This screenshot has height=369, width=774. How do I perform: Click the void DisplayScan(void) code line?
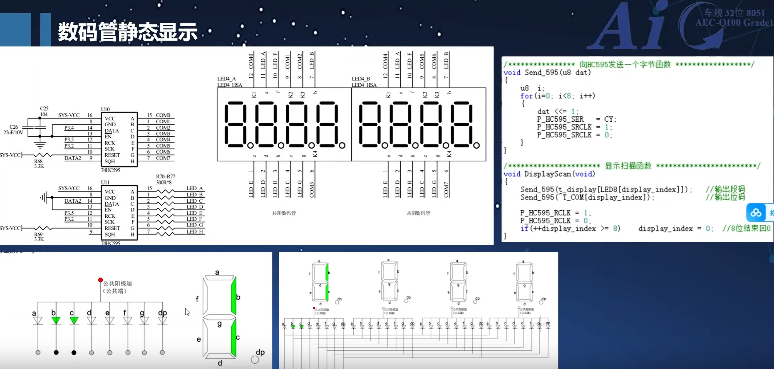pyautogui.click(x=549, y=174)
